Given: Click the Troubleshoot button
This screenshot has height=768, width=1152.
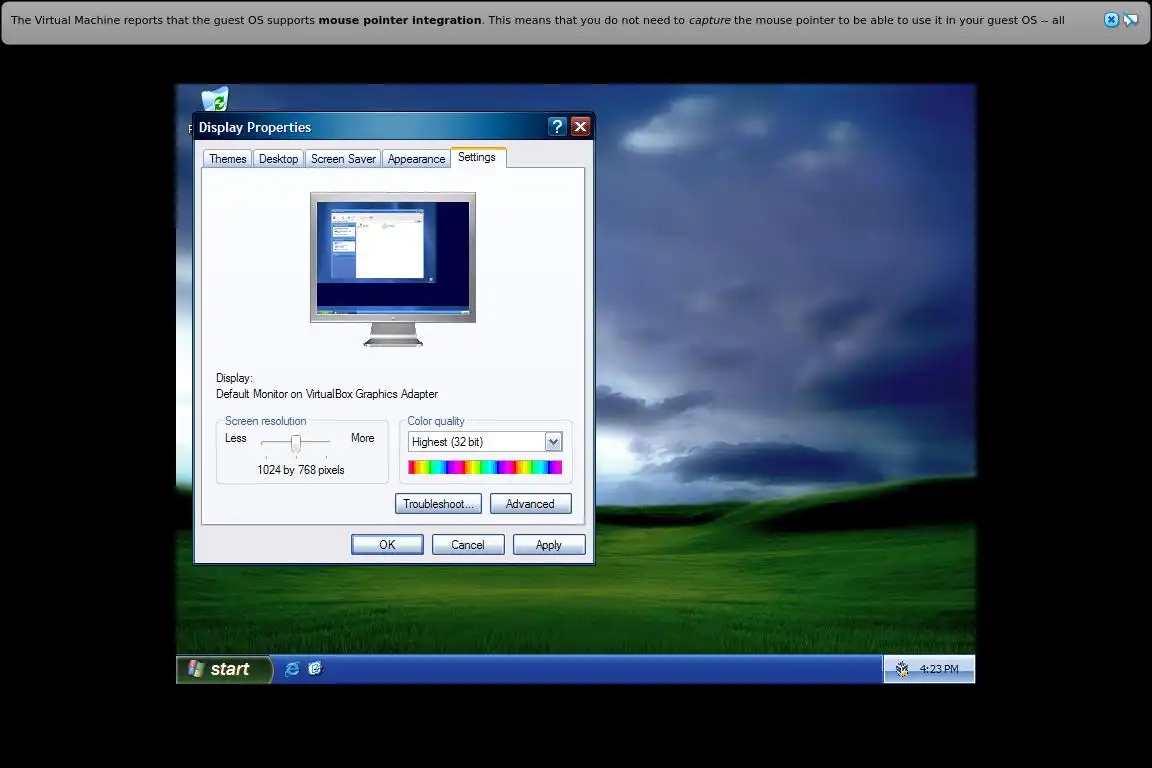Looking at the screenshot, I should pyautogui.click(x=439, y=503).
